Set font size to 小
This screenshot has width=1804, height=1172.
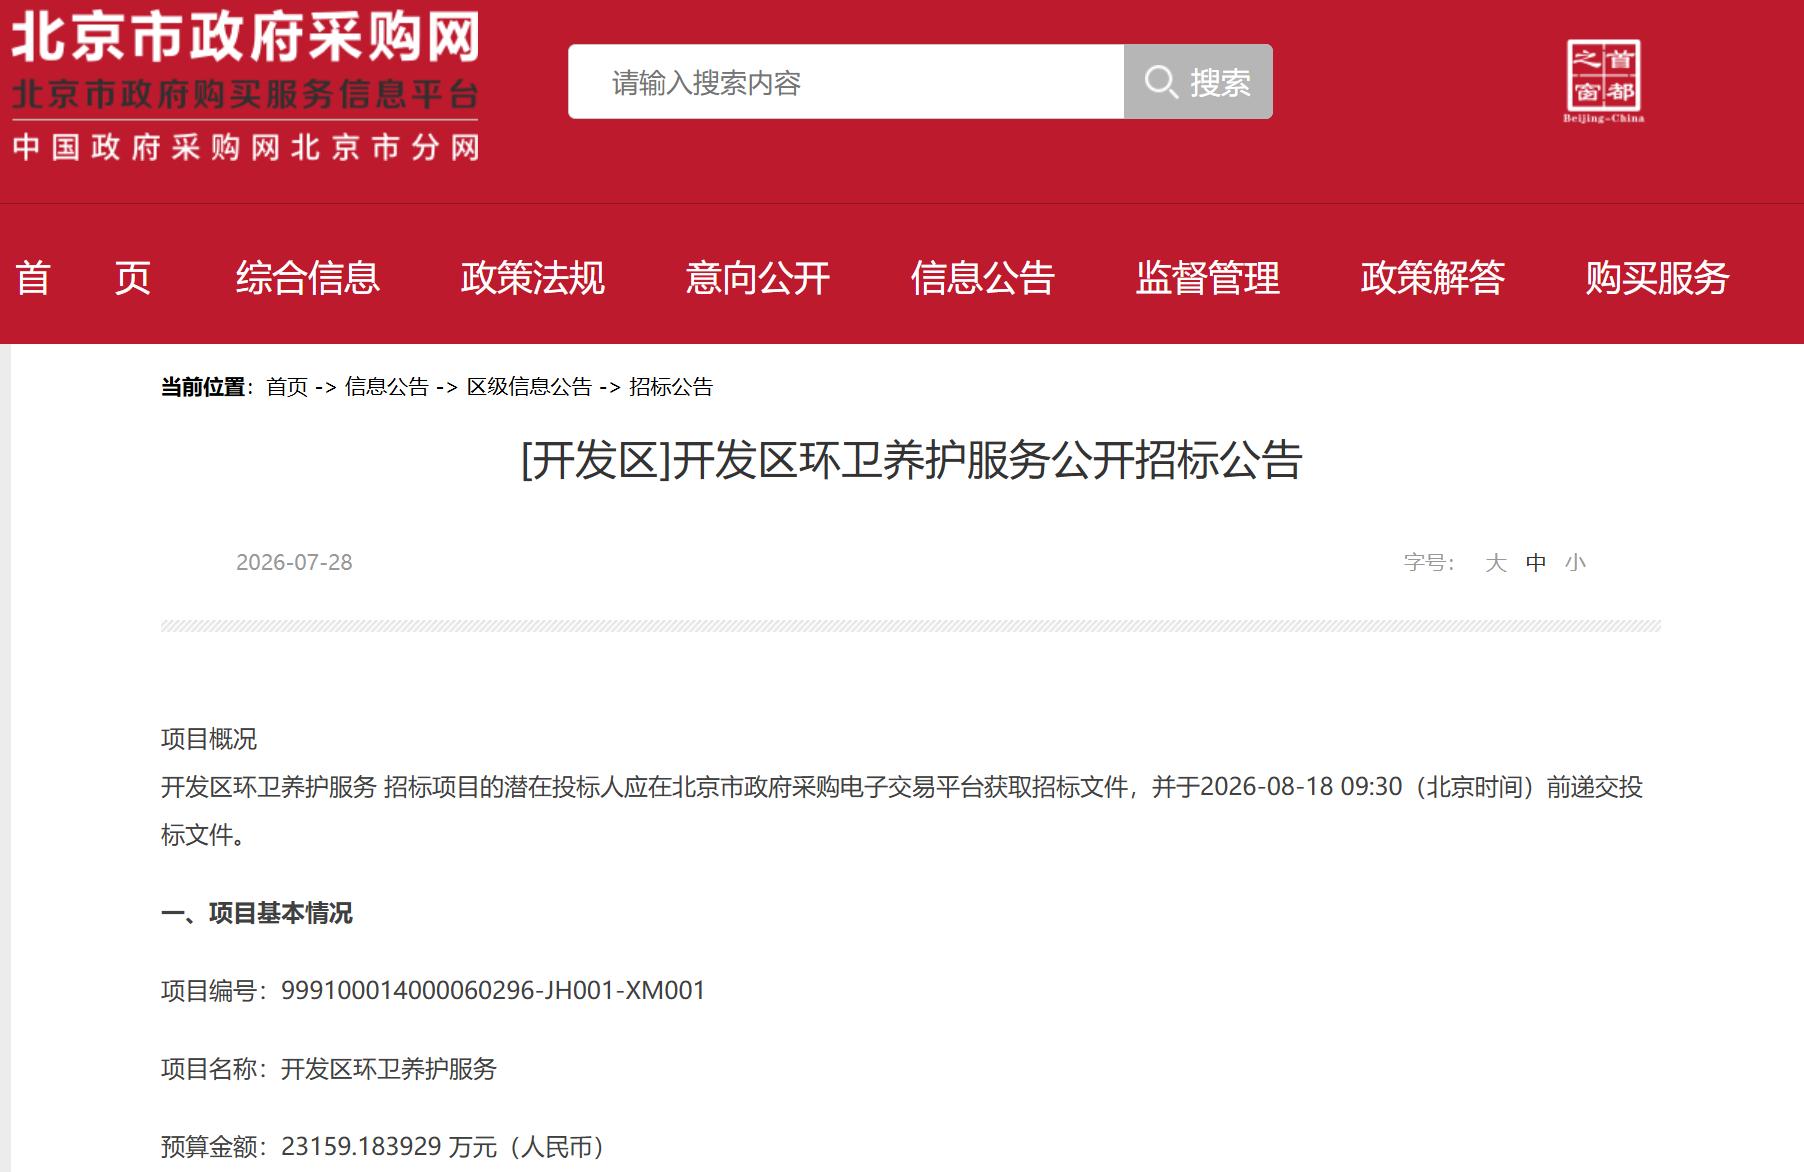pyautogui.click(x=1576, y=563)
